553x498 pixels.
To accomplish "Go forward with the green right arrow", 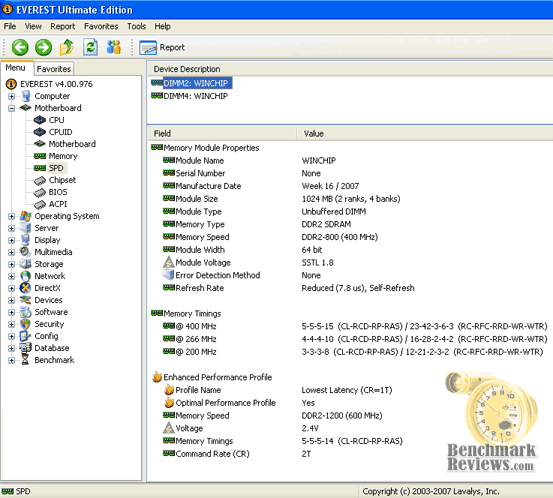I will coord(43,47).
